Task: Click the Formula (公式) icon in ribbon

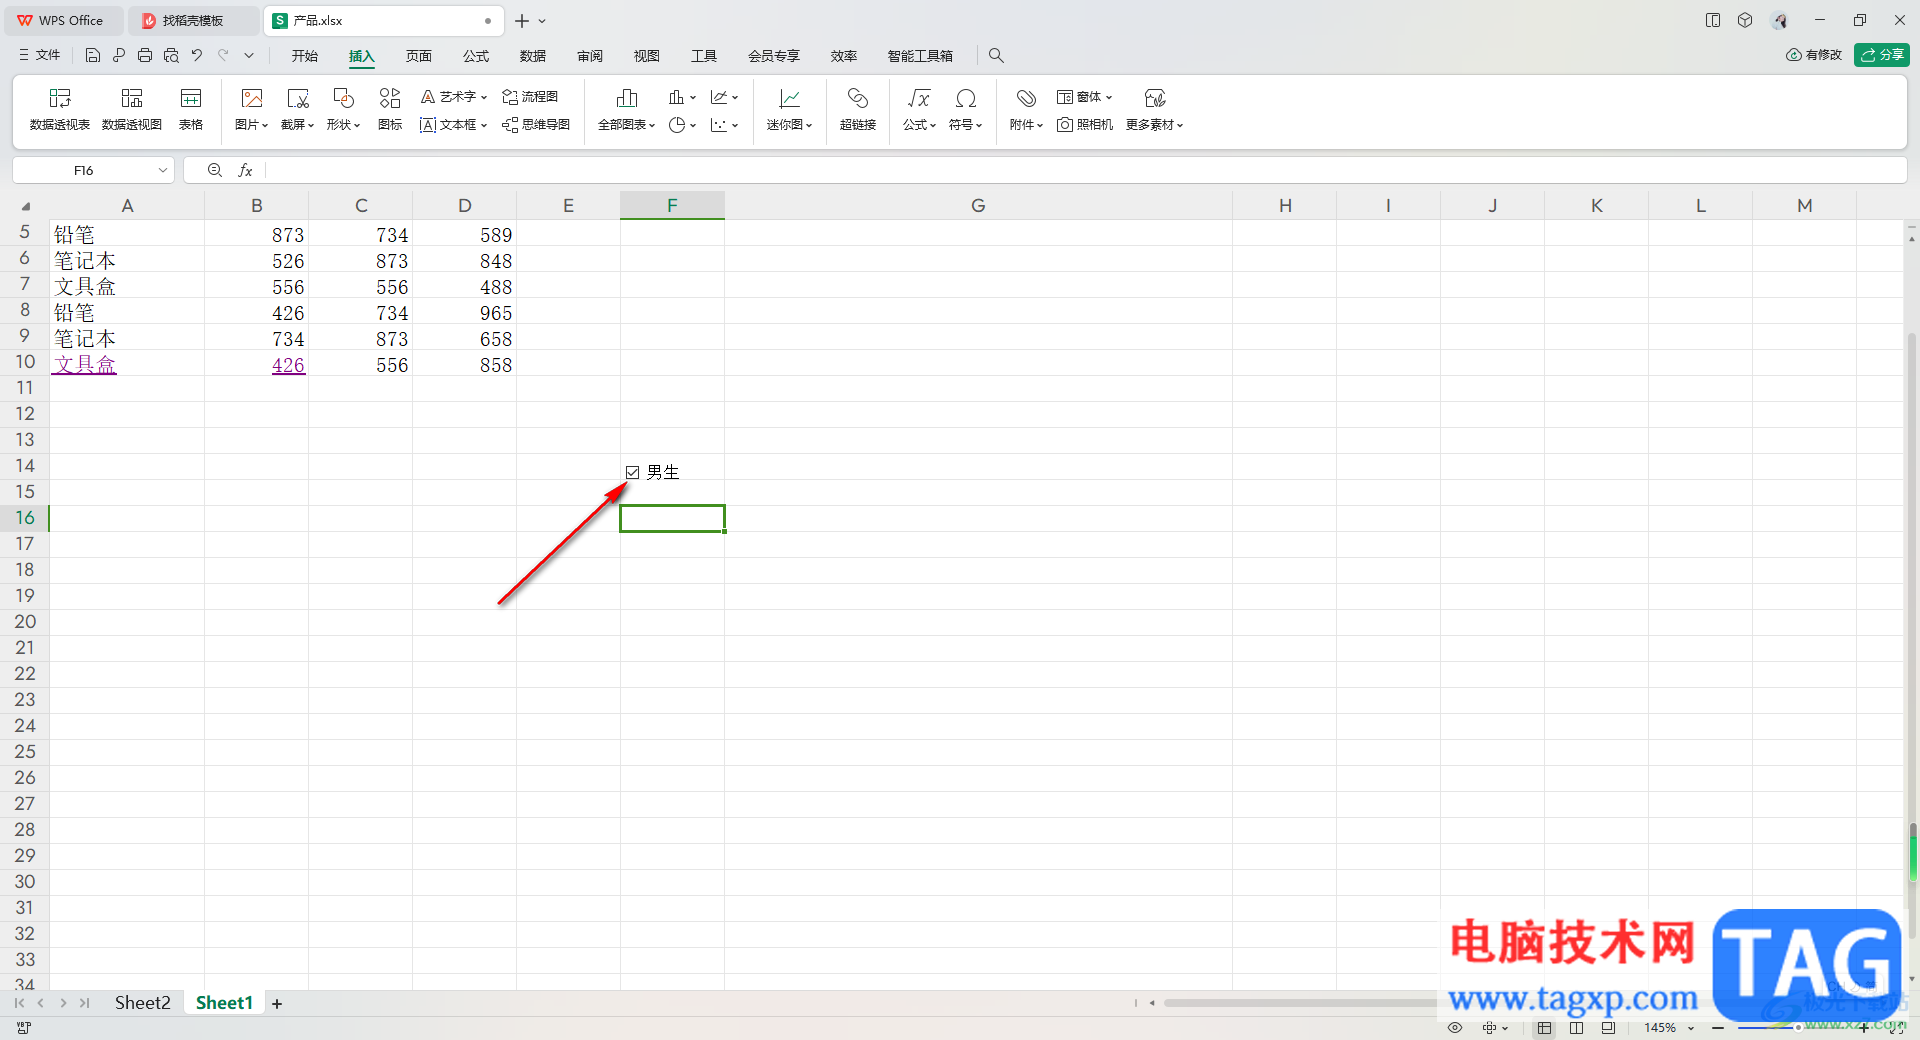Action: pos(919,98)
